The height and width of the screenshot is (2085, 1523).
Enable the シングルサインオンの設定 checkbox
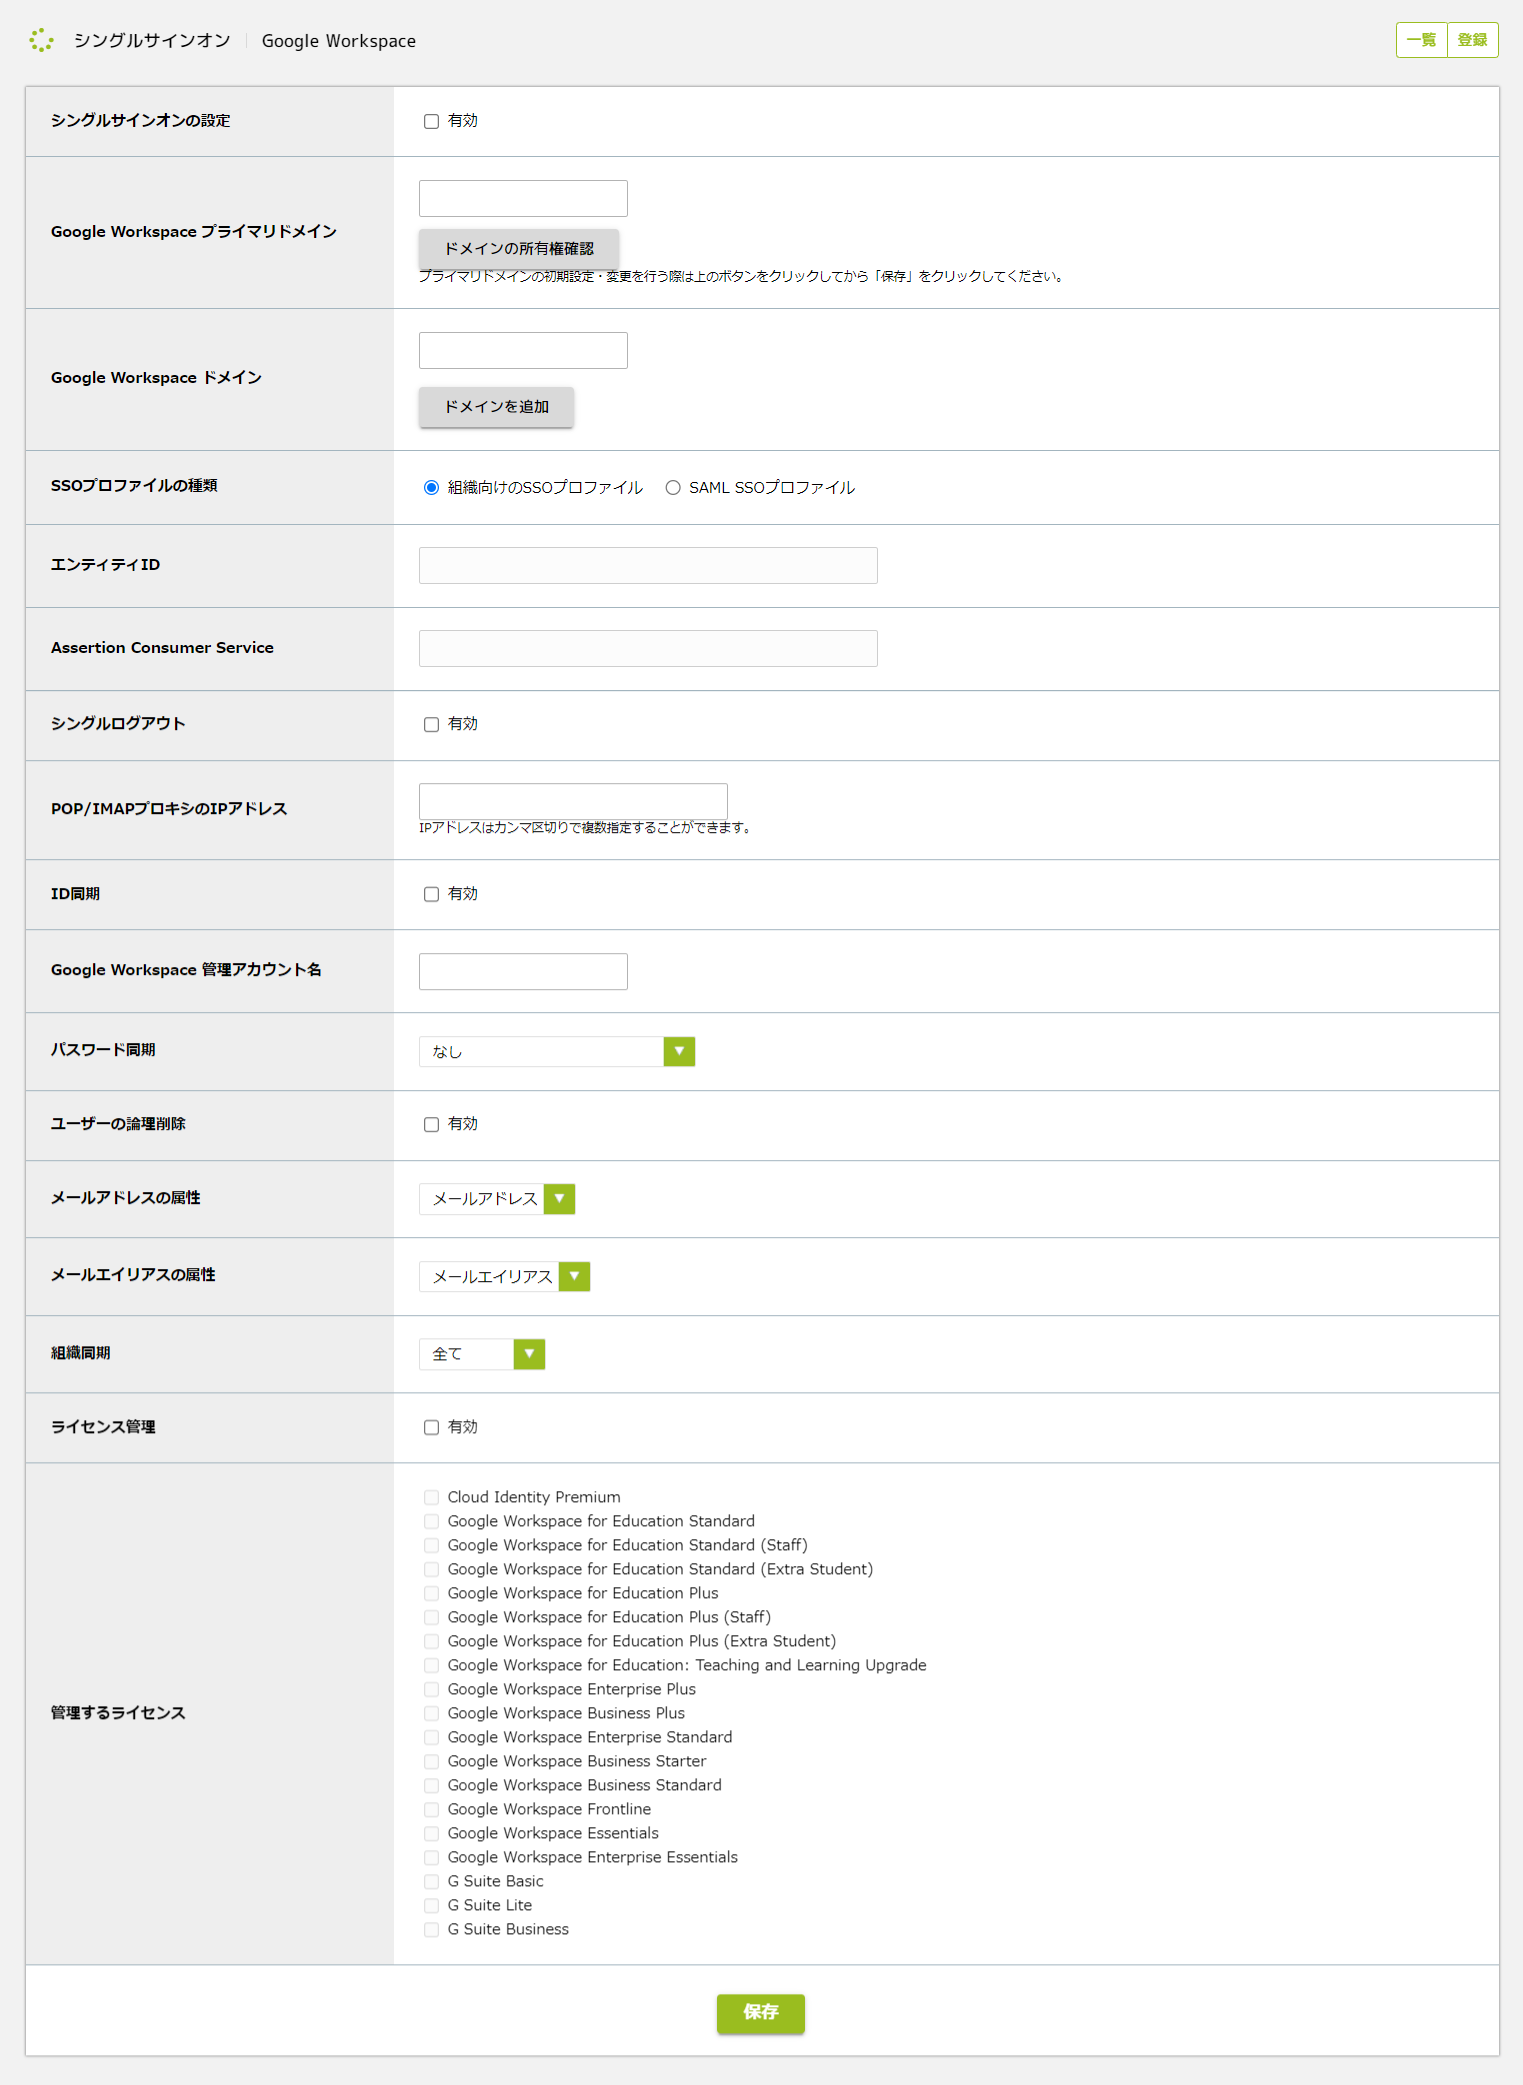[x=431, y=121]
